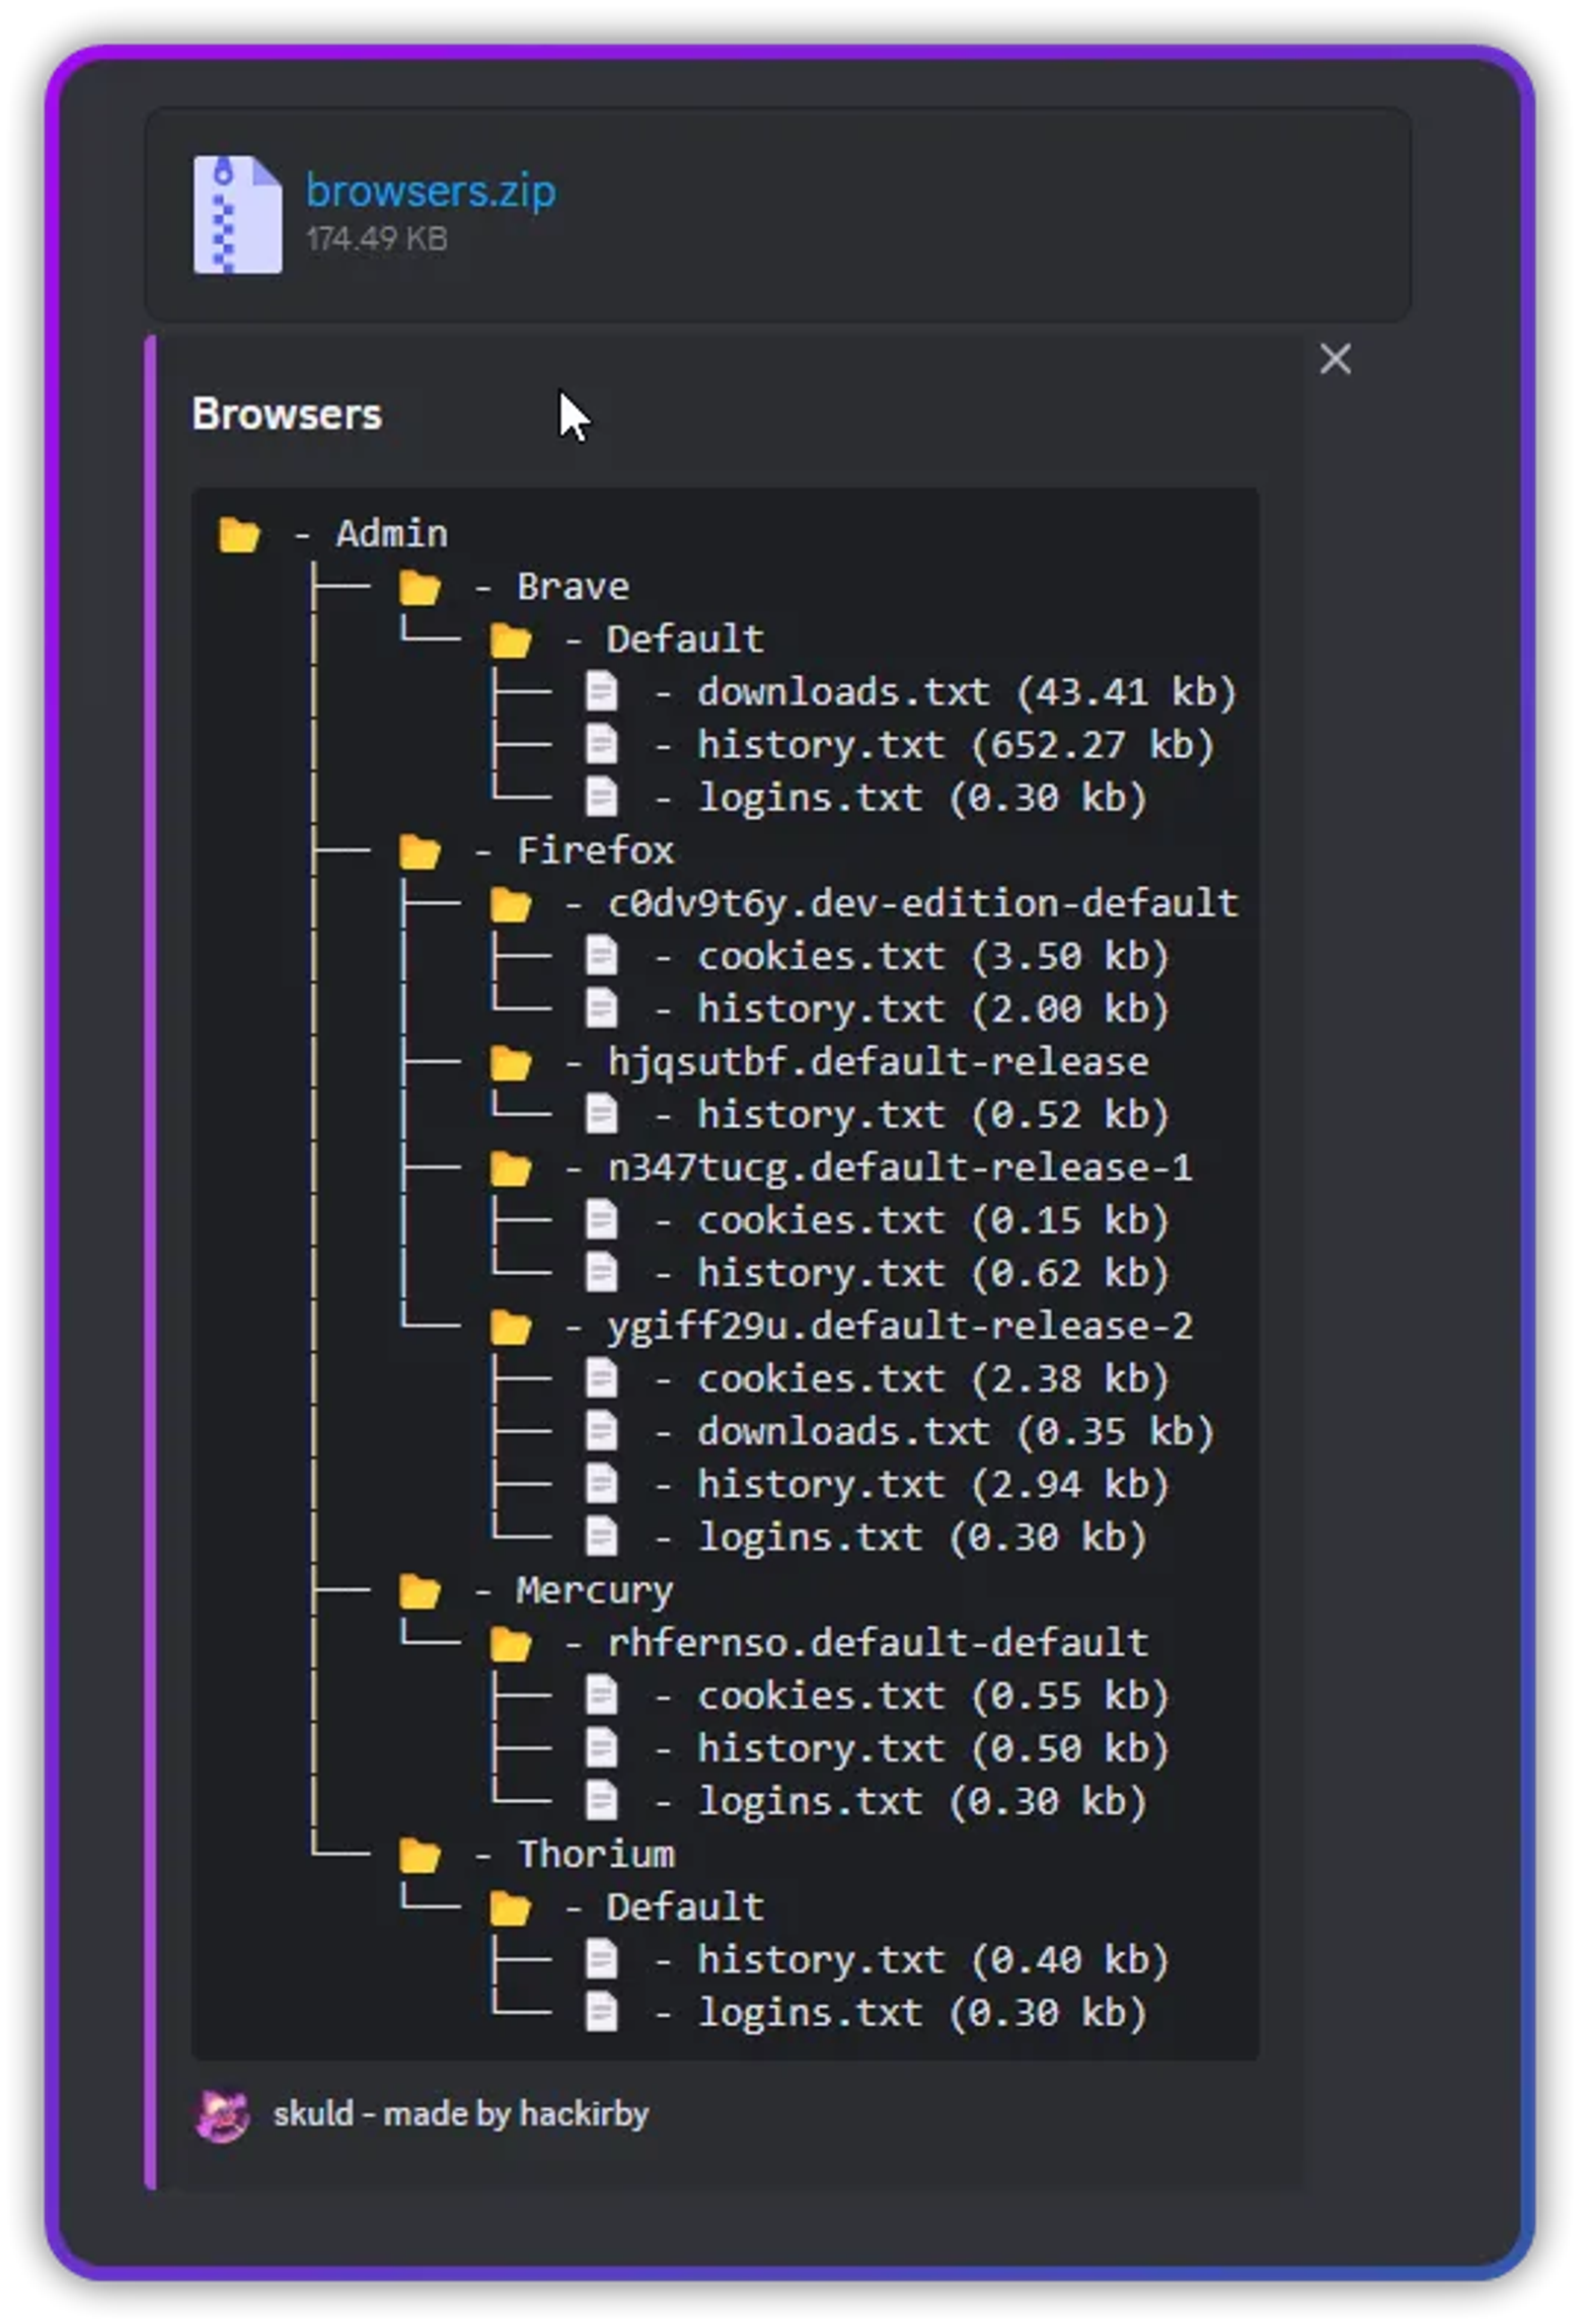Click file icon beside downloads.txt (0.35 kb)
The height and width of the screenshot is (2324, 1579).
601,1432
